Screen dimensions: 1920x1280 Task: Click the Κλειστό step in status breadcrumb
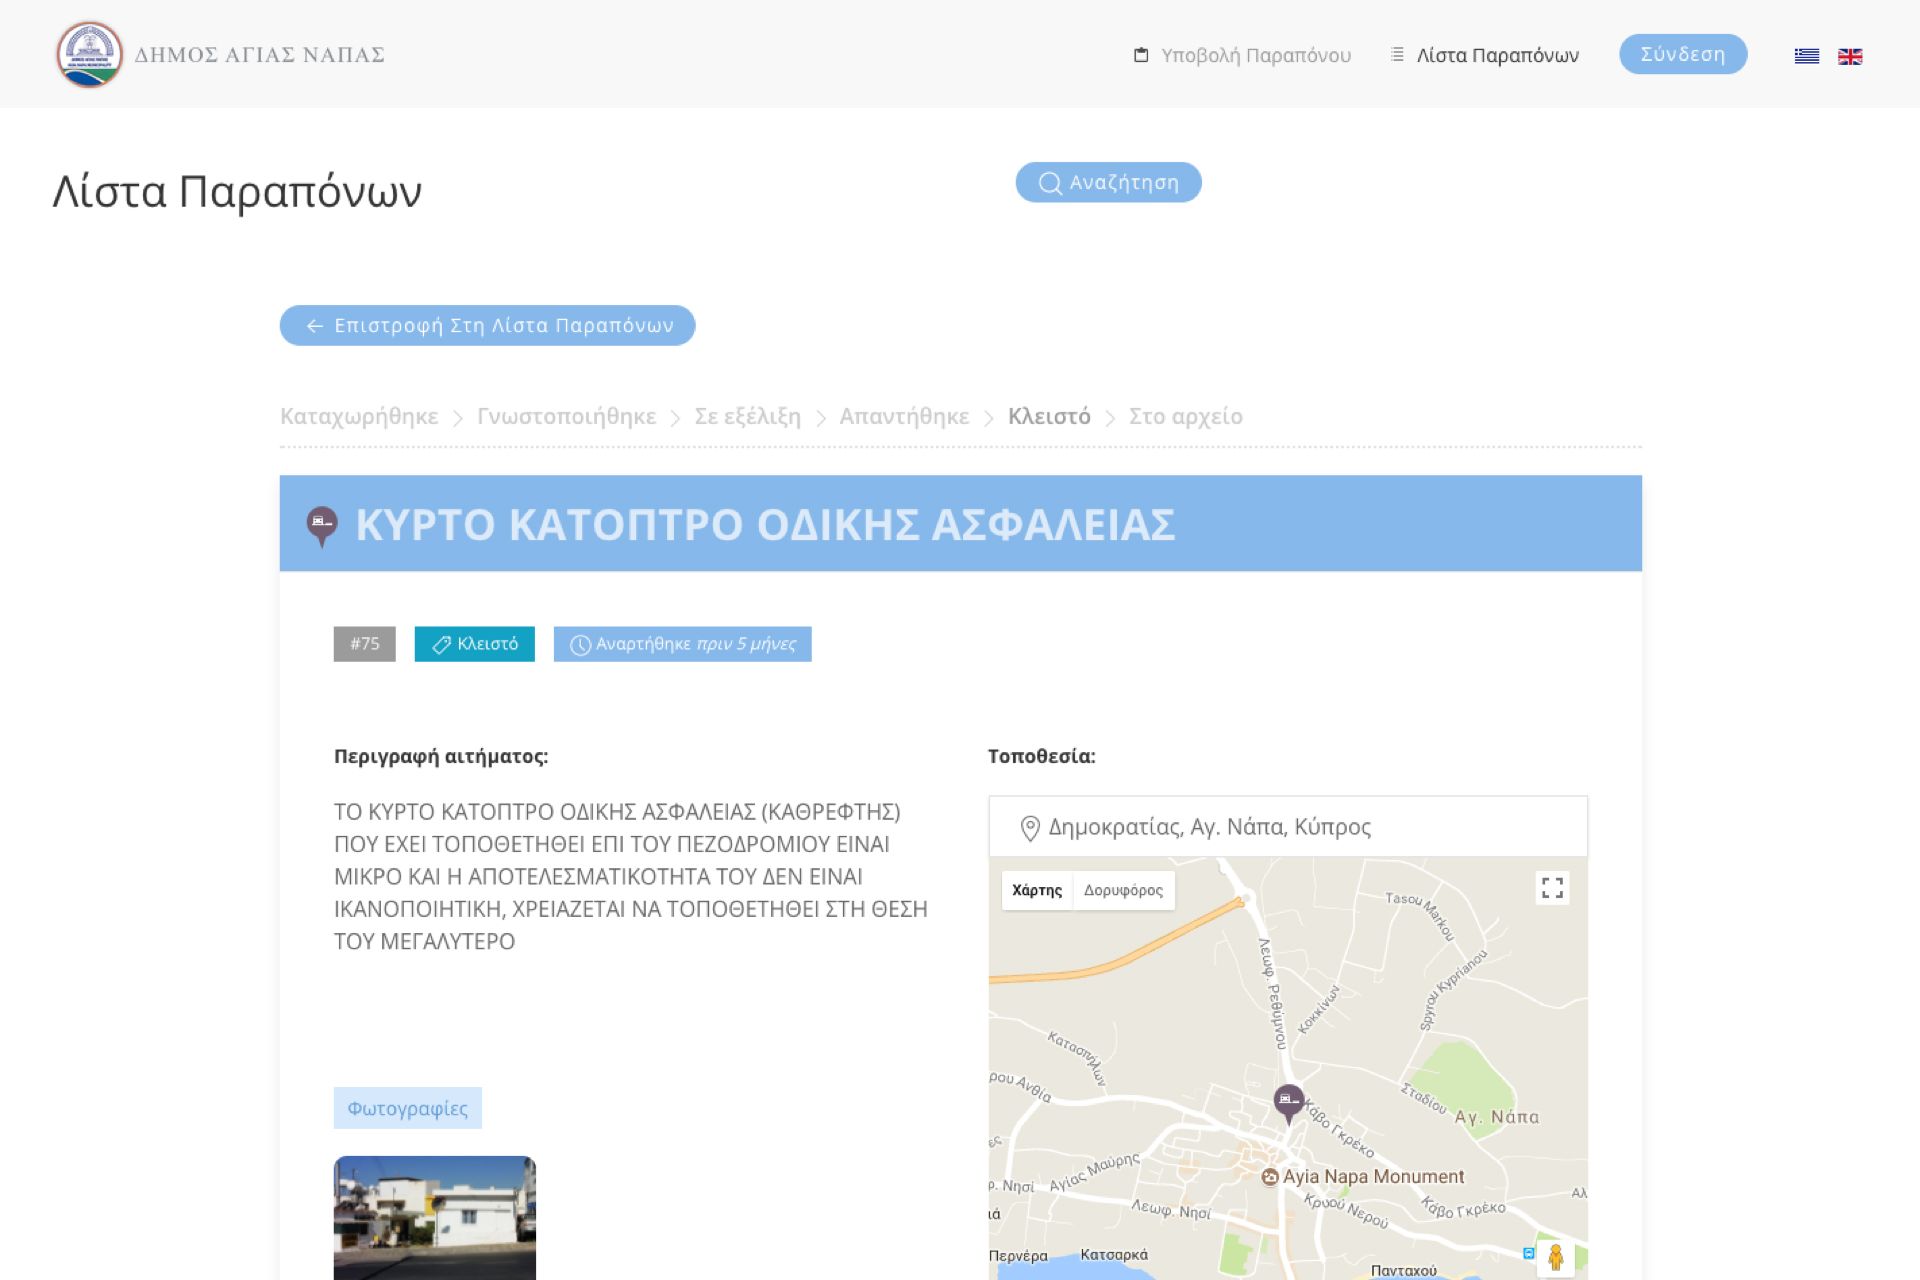[x=1048, y=416]
